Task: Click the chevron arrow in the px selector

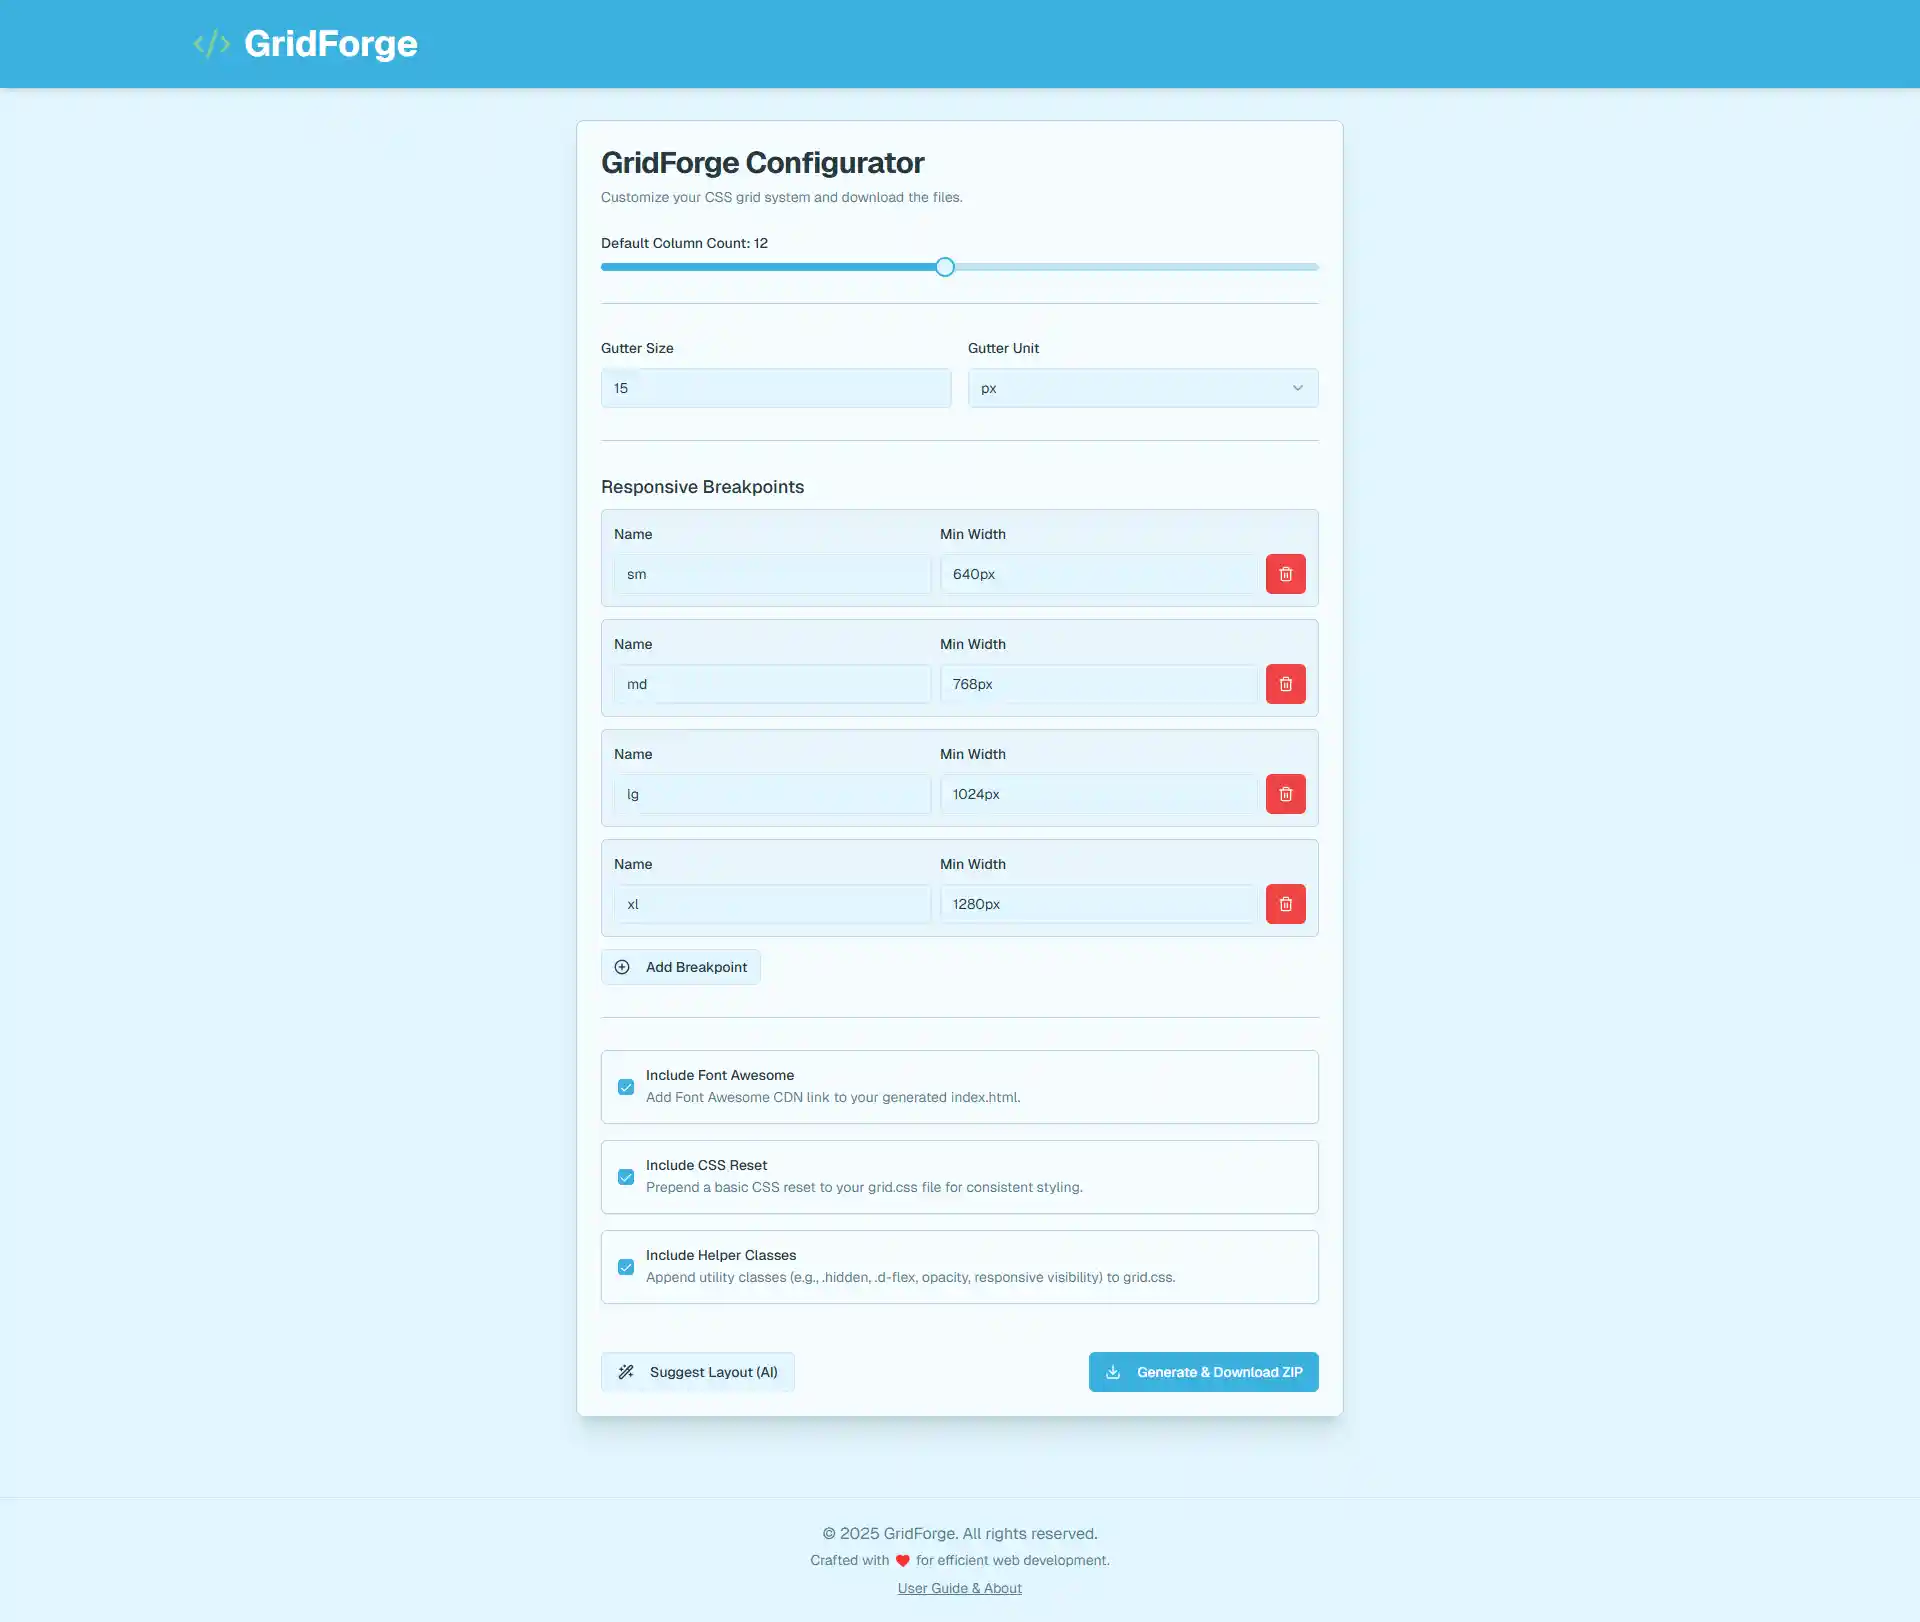Action: [1297, 388]
